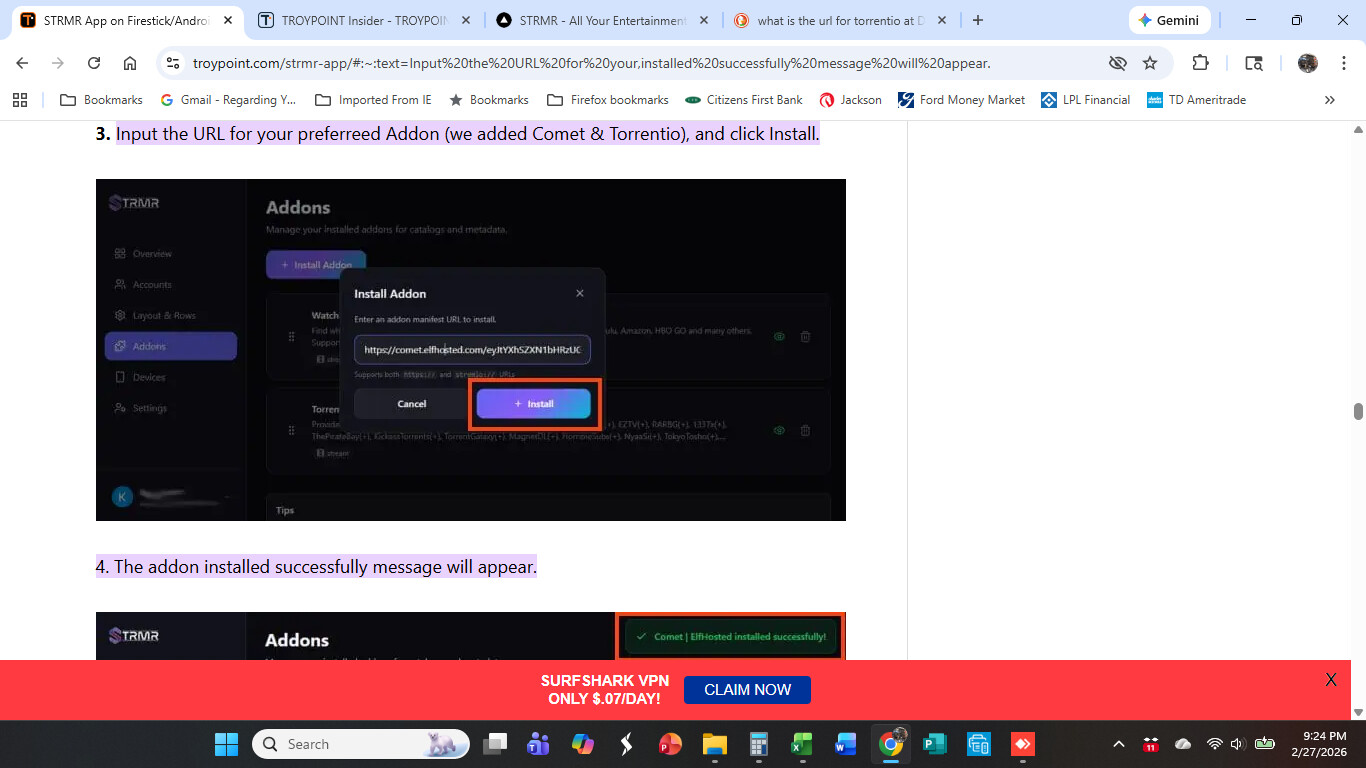Open the Extensions puzzle icon
The width and height of the screenshot is (1366, 768).
[x=1200, y=63]
